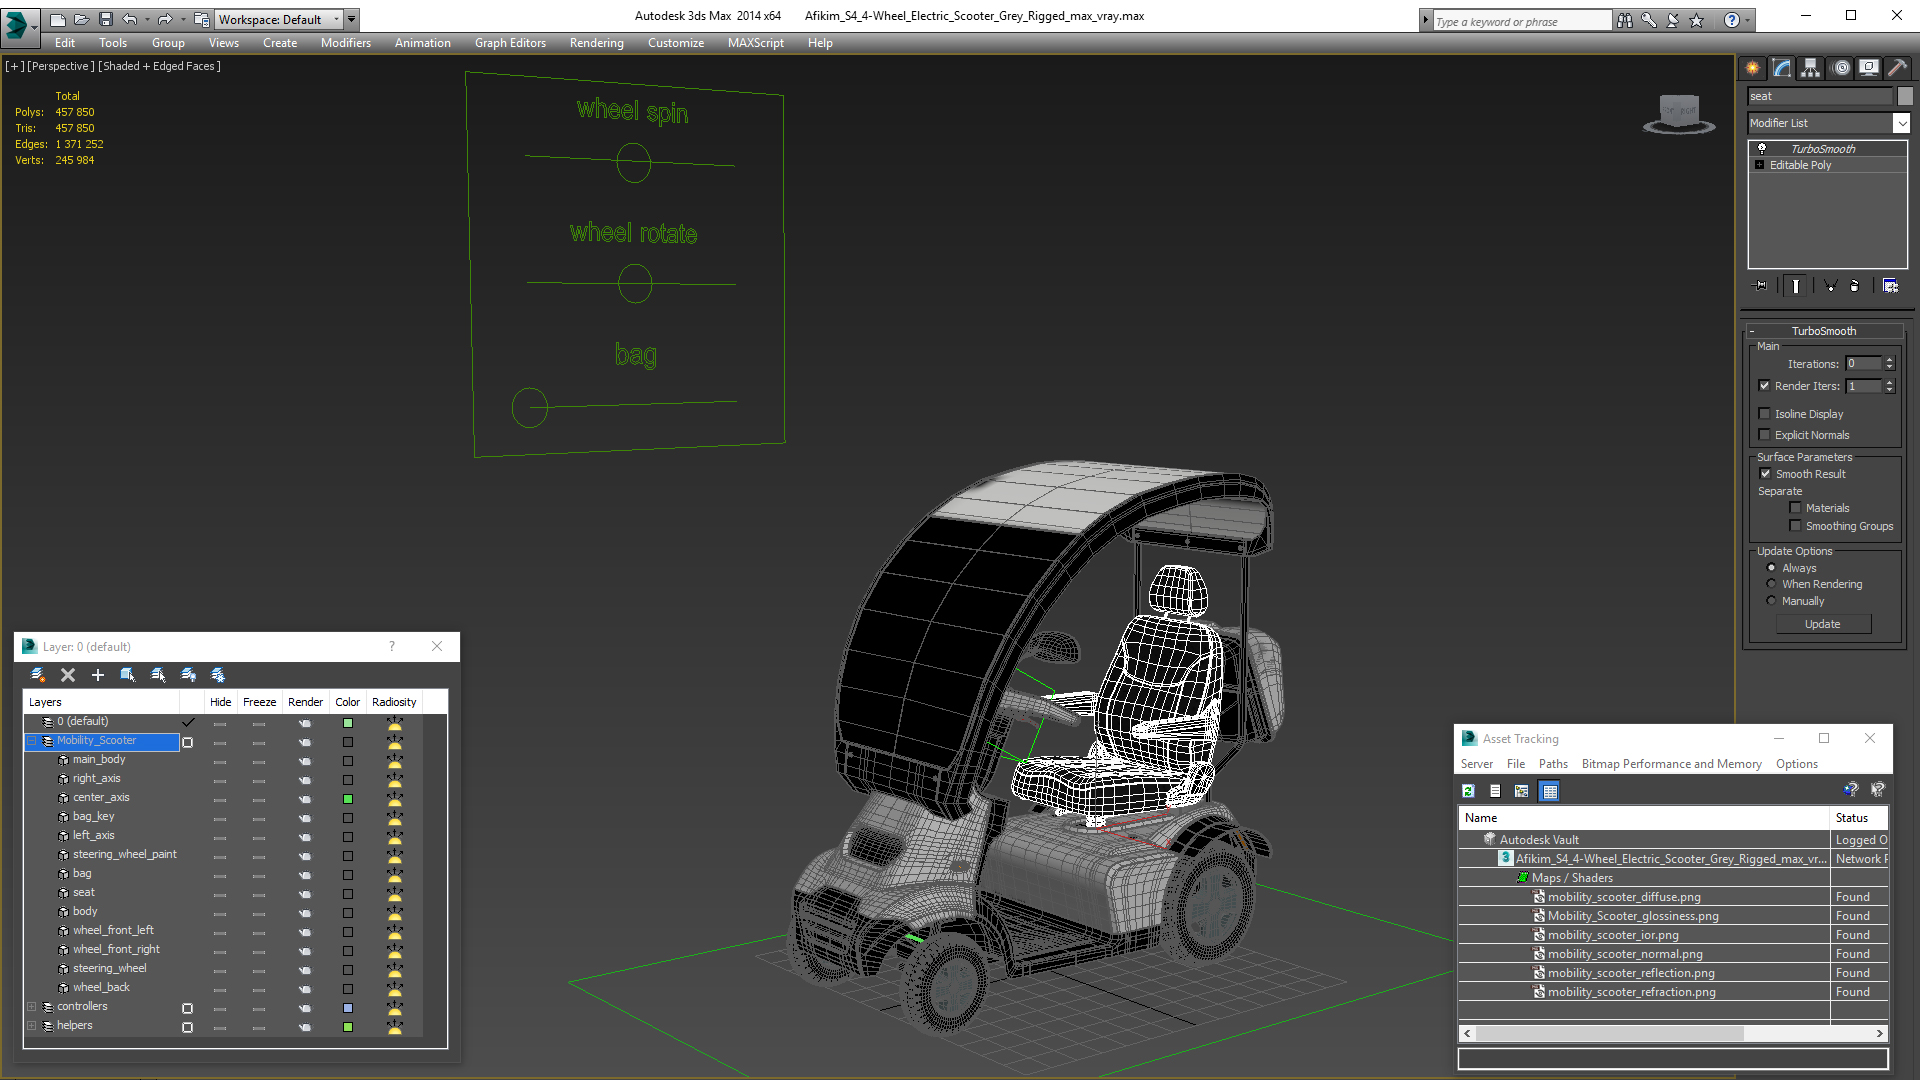Viewport: 1920px width, 1080px height.
Task: Click the Update button
Action: point(1823,624)
